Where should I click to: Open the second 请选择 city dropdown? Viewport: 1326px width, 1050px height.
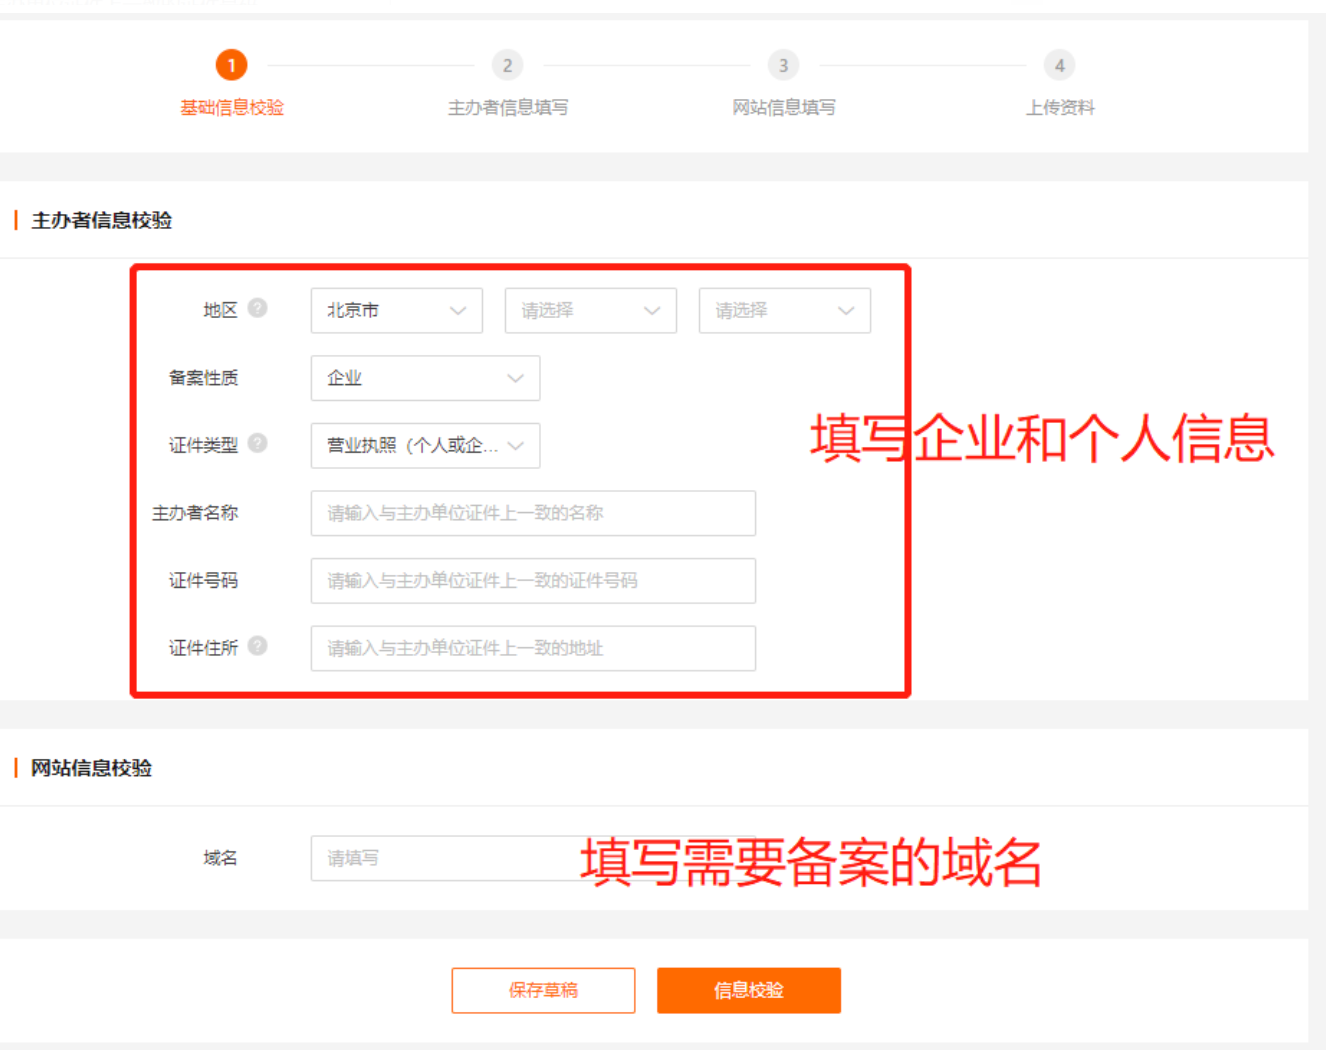tap(590, 311)
